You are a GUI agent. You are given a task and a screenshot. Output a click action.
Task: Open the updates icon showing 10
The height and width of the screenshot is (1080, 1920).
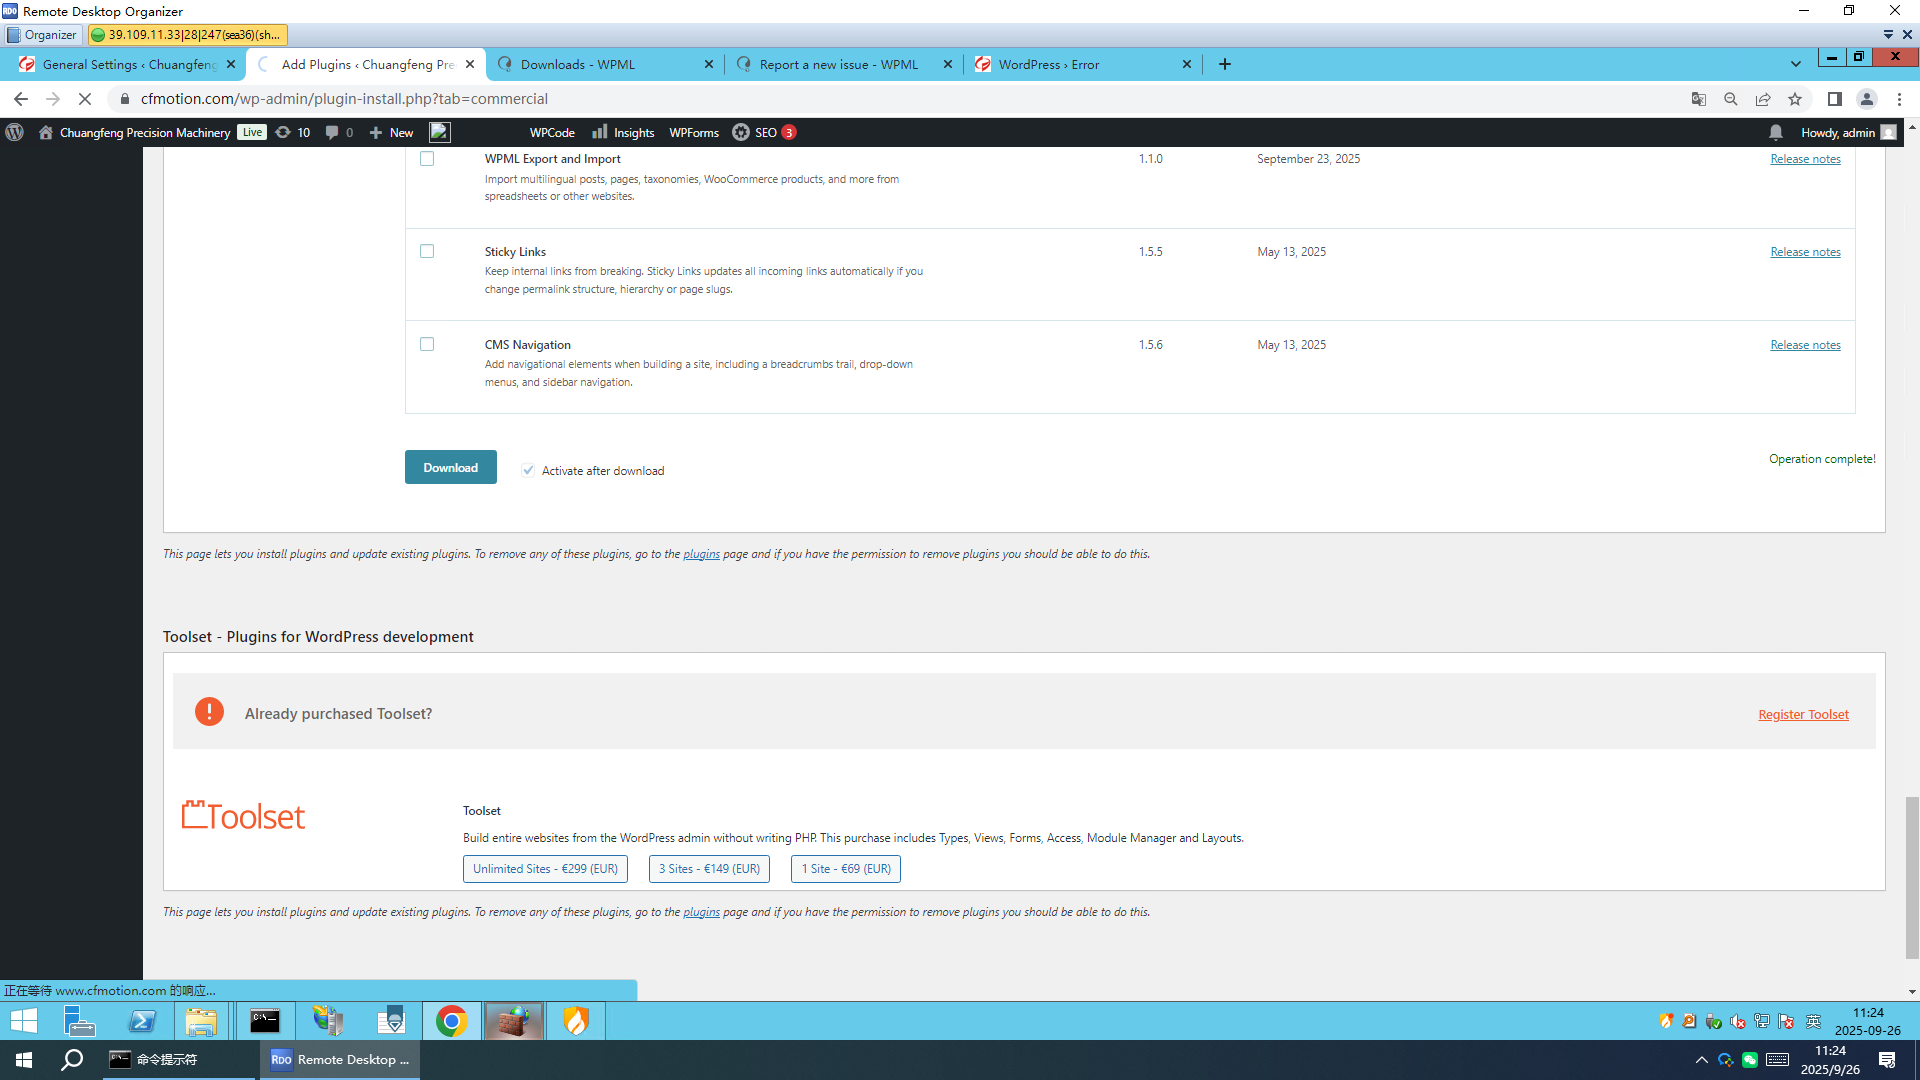293,132
